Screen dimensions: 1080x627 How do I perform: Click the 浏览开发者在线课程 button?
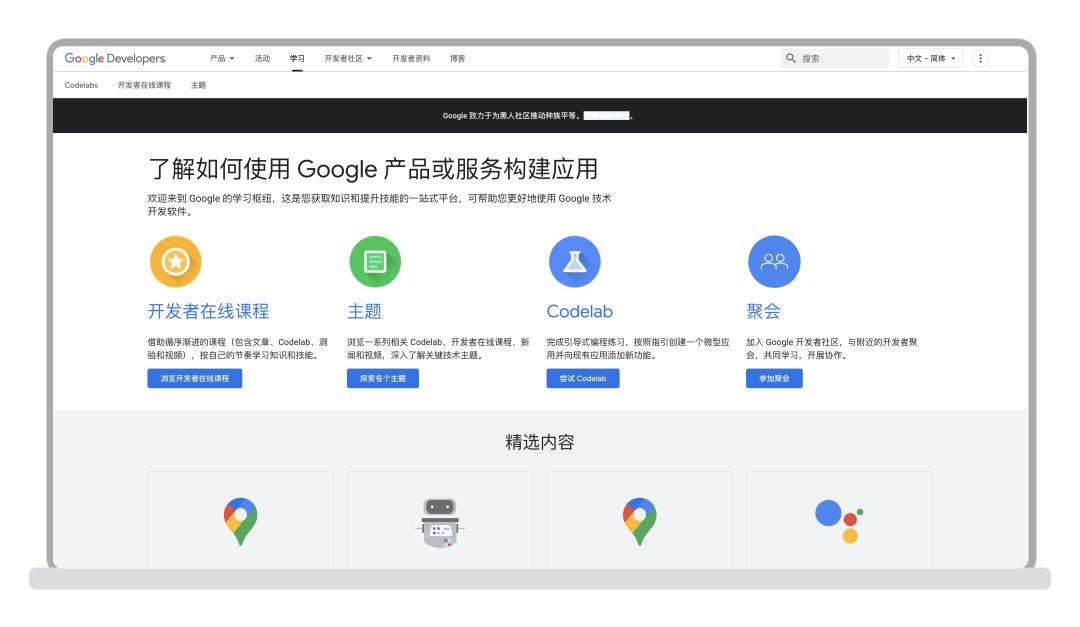195,378
